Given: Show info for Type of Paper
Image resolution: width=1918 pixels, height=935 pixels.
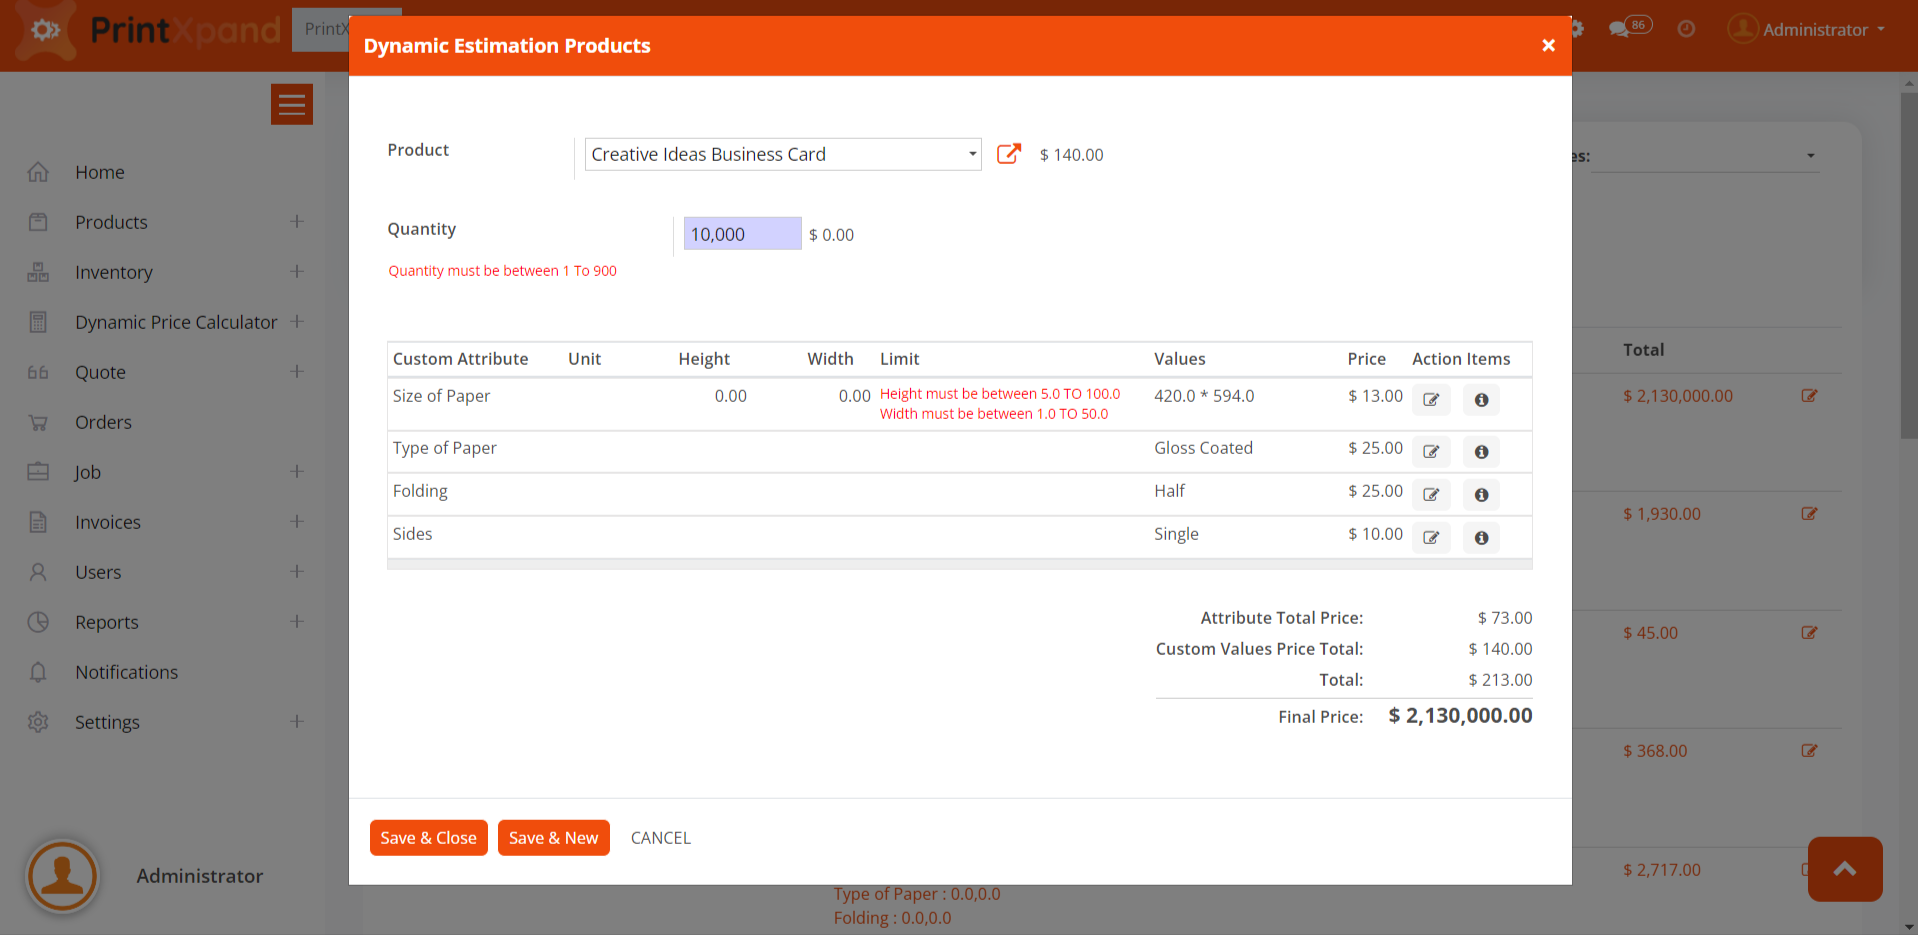Looking at the screenshot, I should 1481,452.
